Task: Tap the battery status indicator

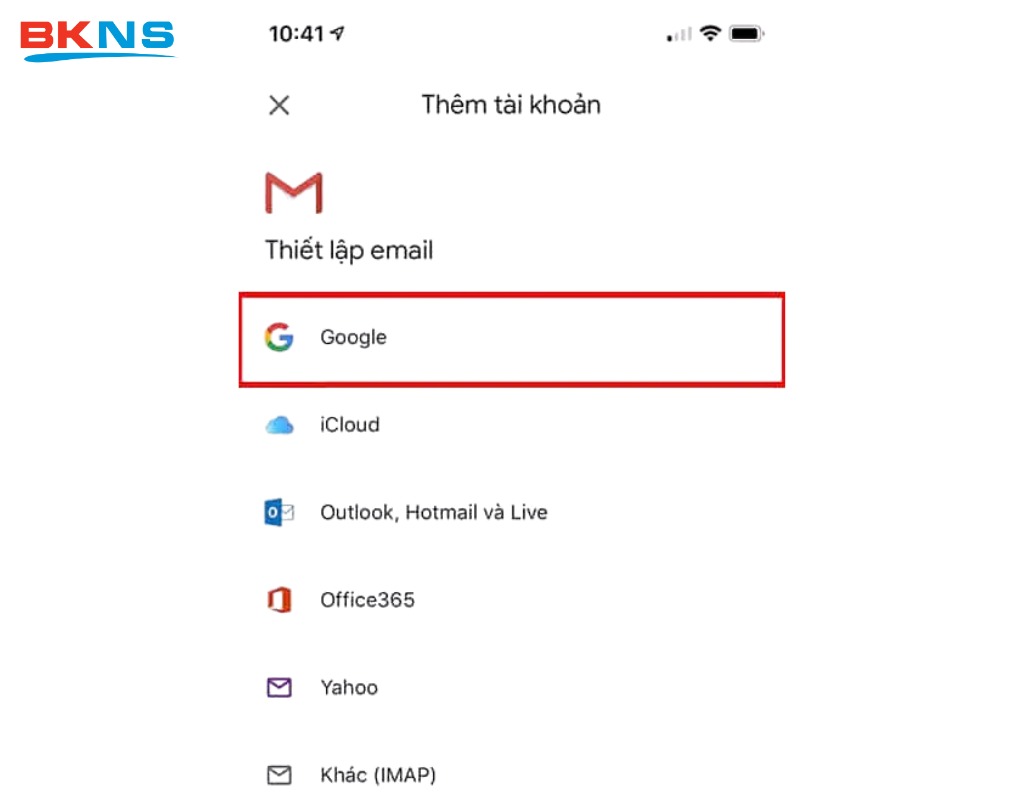Action: tap(746, 33)
